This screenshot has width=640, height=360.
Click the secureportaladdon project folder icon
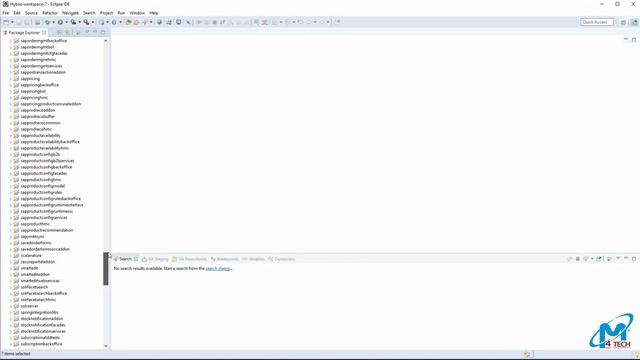click(x=16, y=262)
